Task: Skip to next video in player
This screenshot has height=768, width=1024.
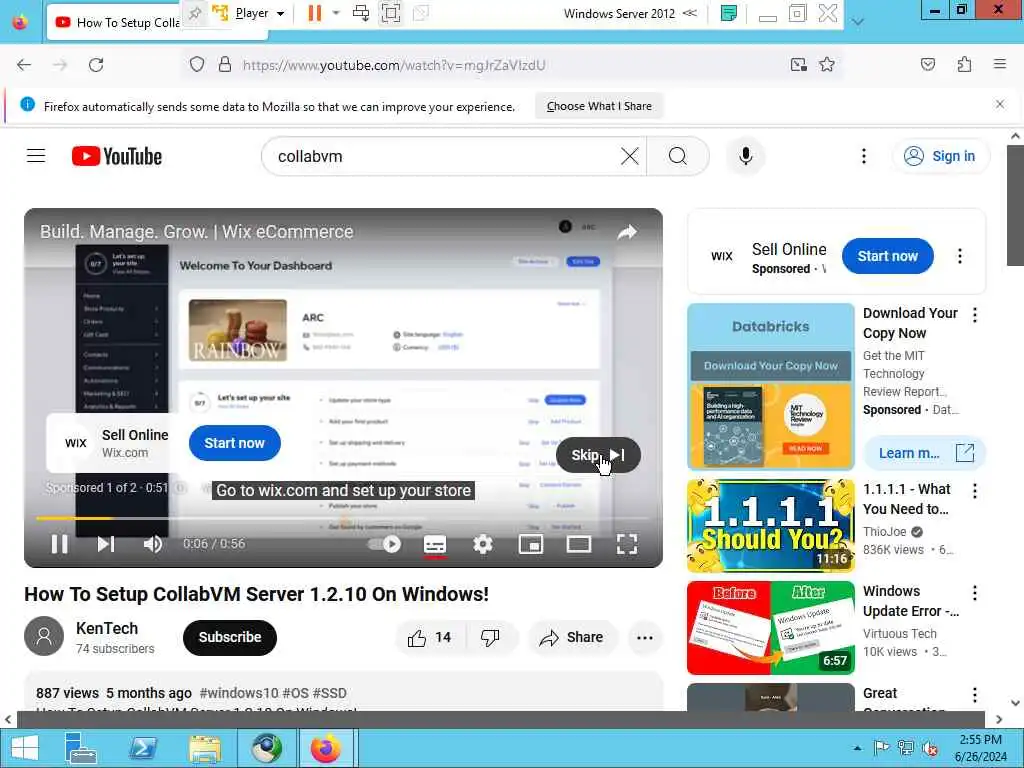Action: click(106, 544)
